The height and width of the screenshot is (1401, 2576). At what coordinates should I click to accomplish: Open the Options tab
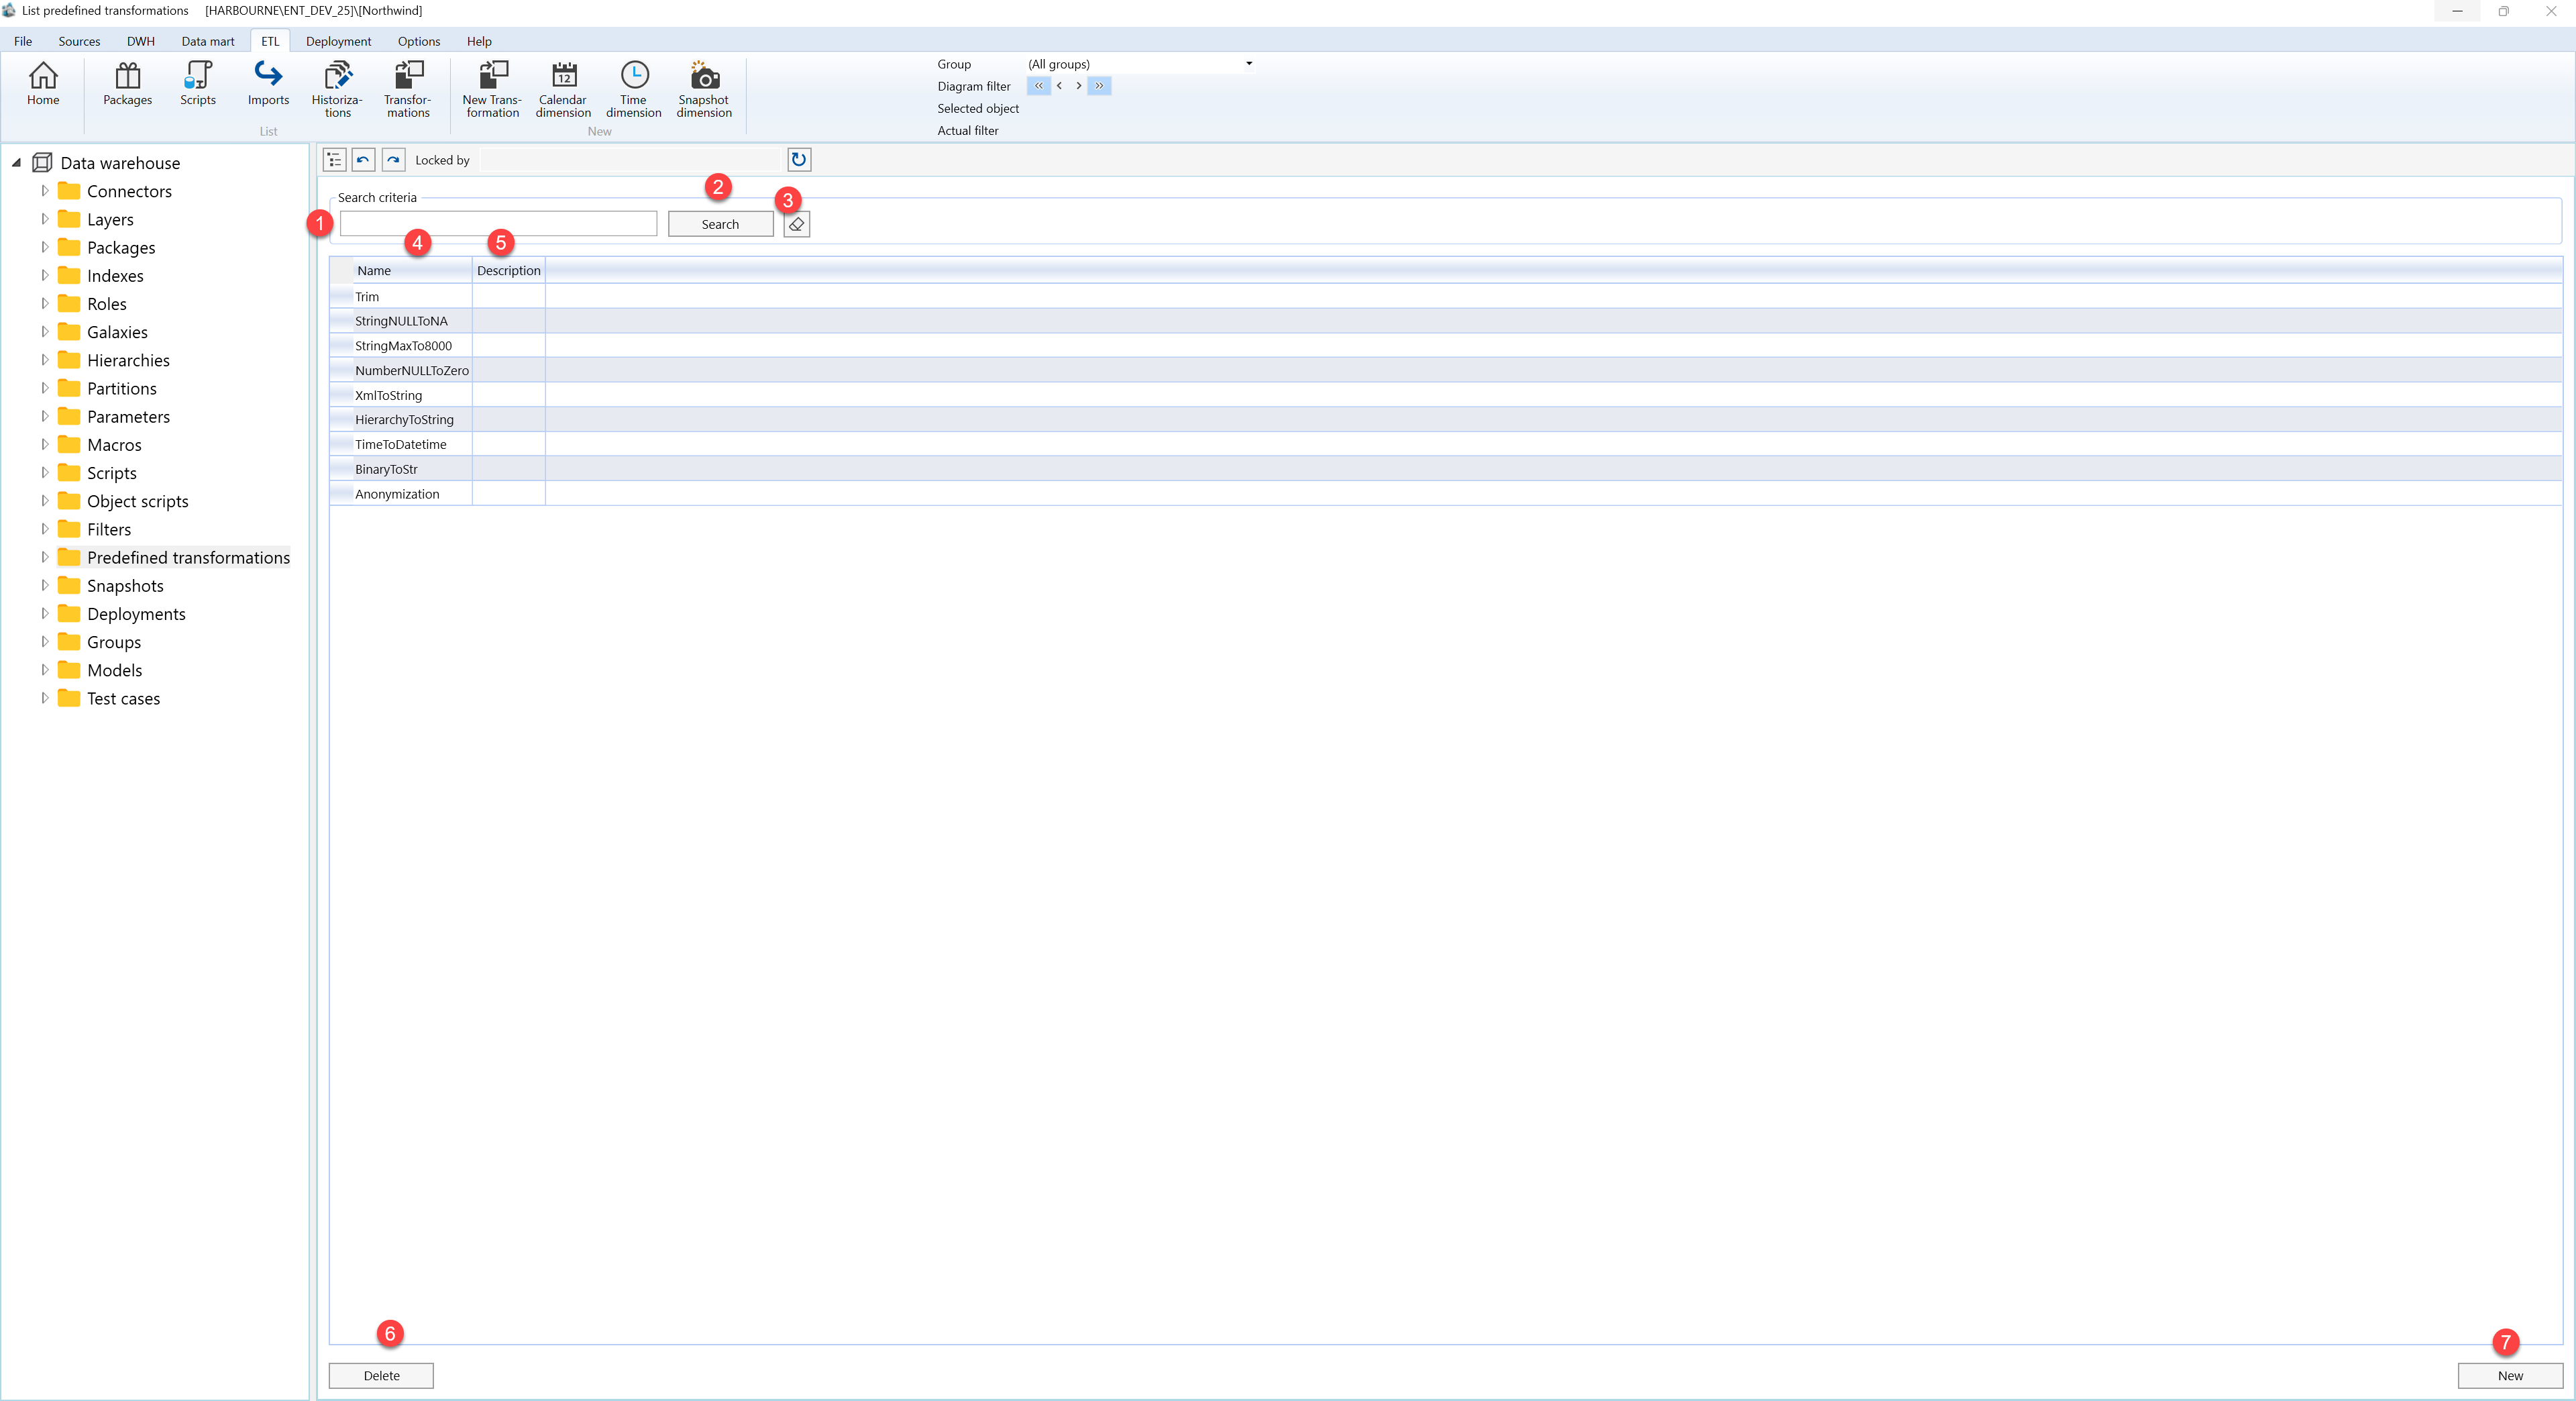pos(419,41)
